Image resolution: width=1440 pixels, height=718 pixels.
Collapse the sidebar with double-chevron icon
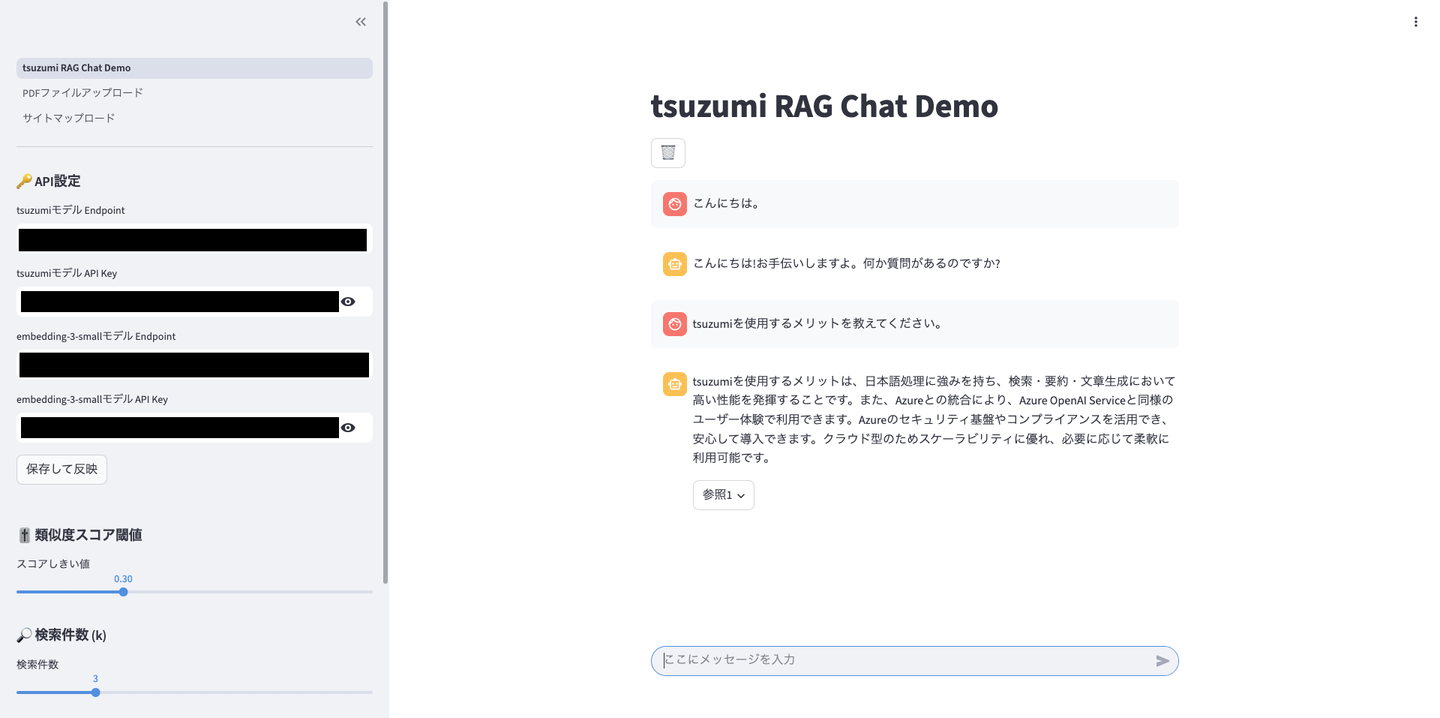pyautogui.click(x=361, y=22)
